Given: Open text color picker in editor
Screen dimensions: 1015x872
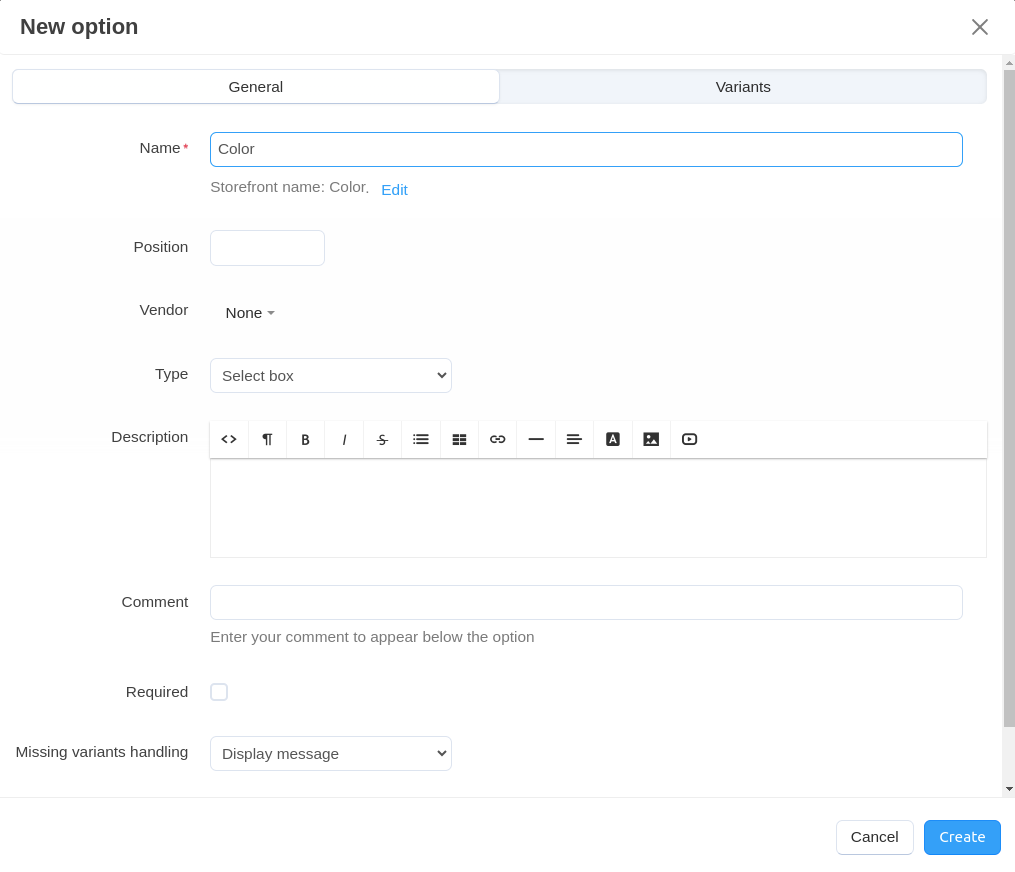Looking at the screenshot, I should point(612,440).
